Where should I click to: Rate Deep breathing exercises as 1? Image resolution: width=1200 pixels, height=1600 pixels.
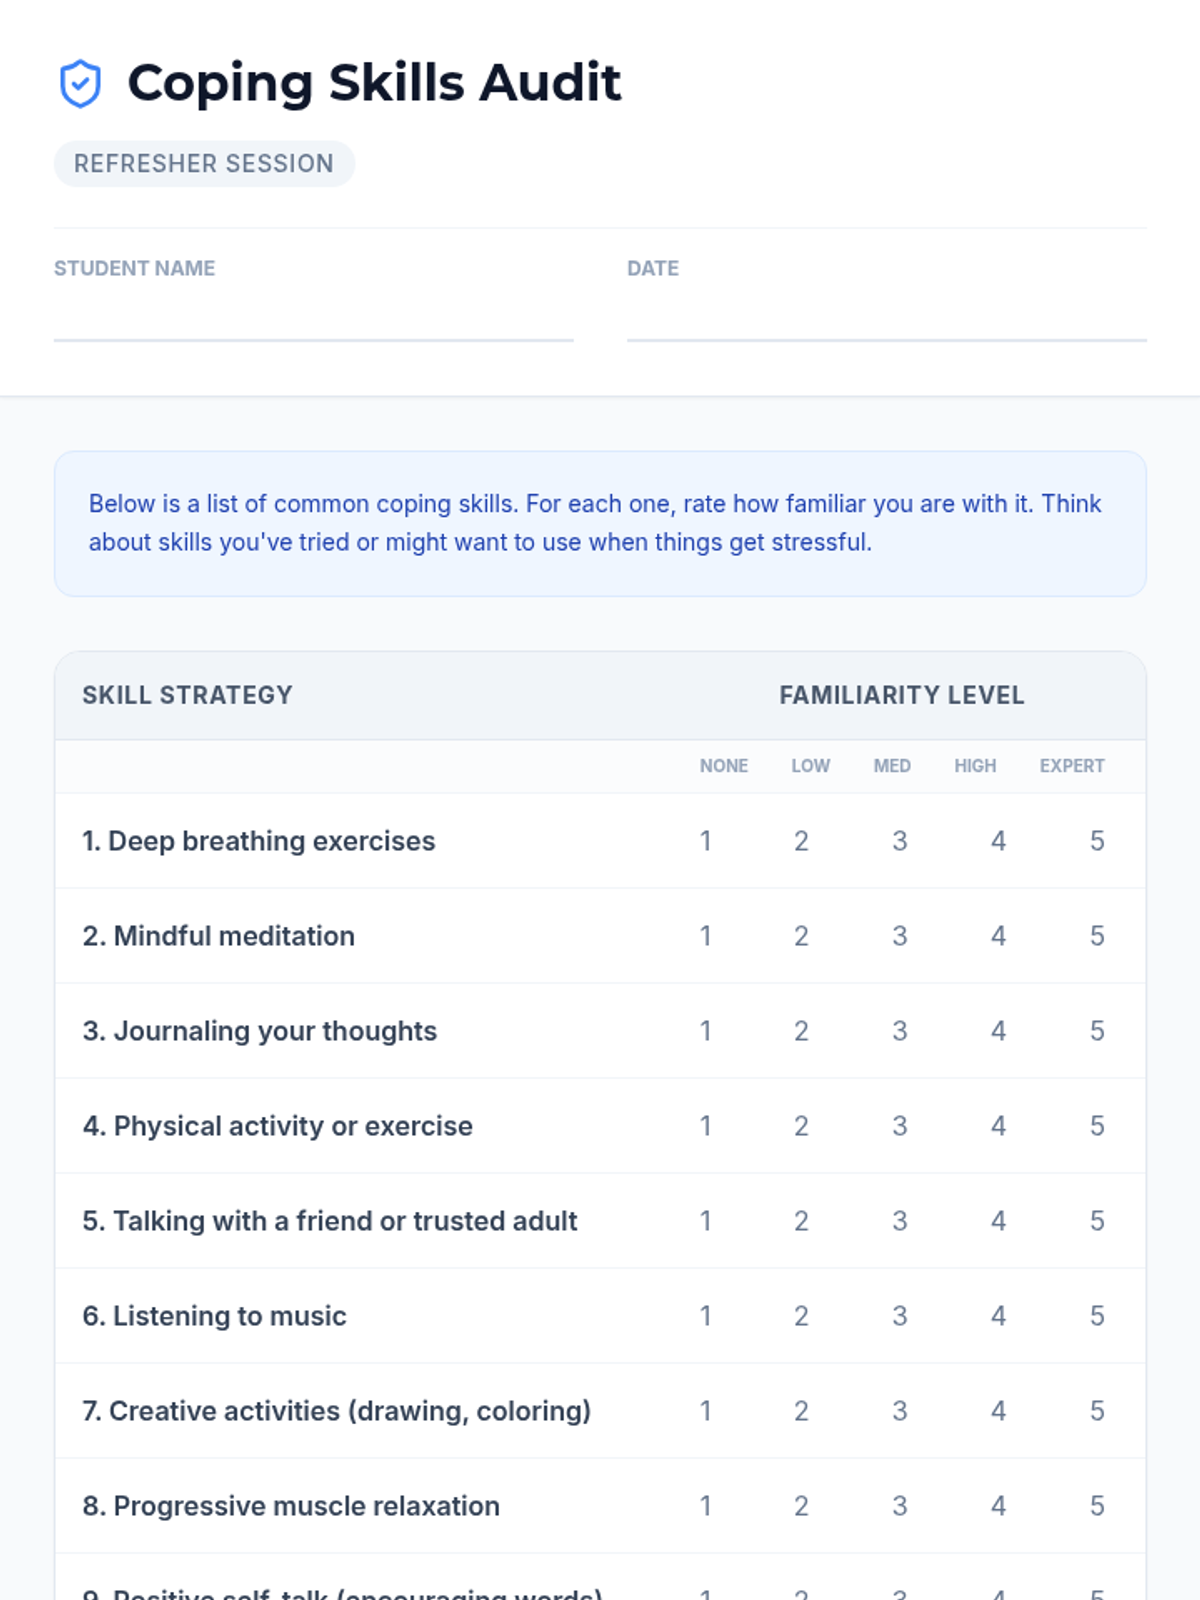pyautogui.click(x=705, y=841)
